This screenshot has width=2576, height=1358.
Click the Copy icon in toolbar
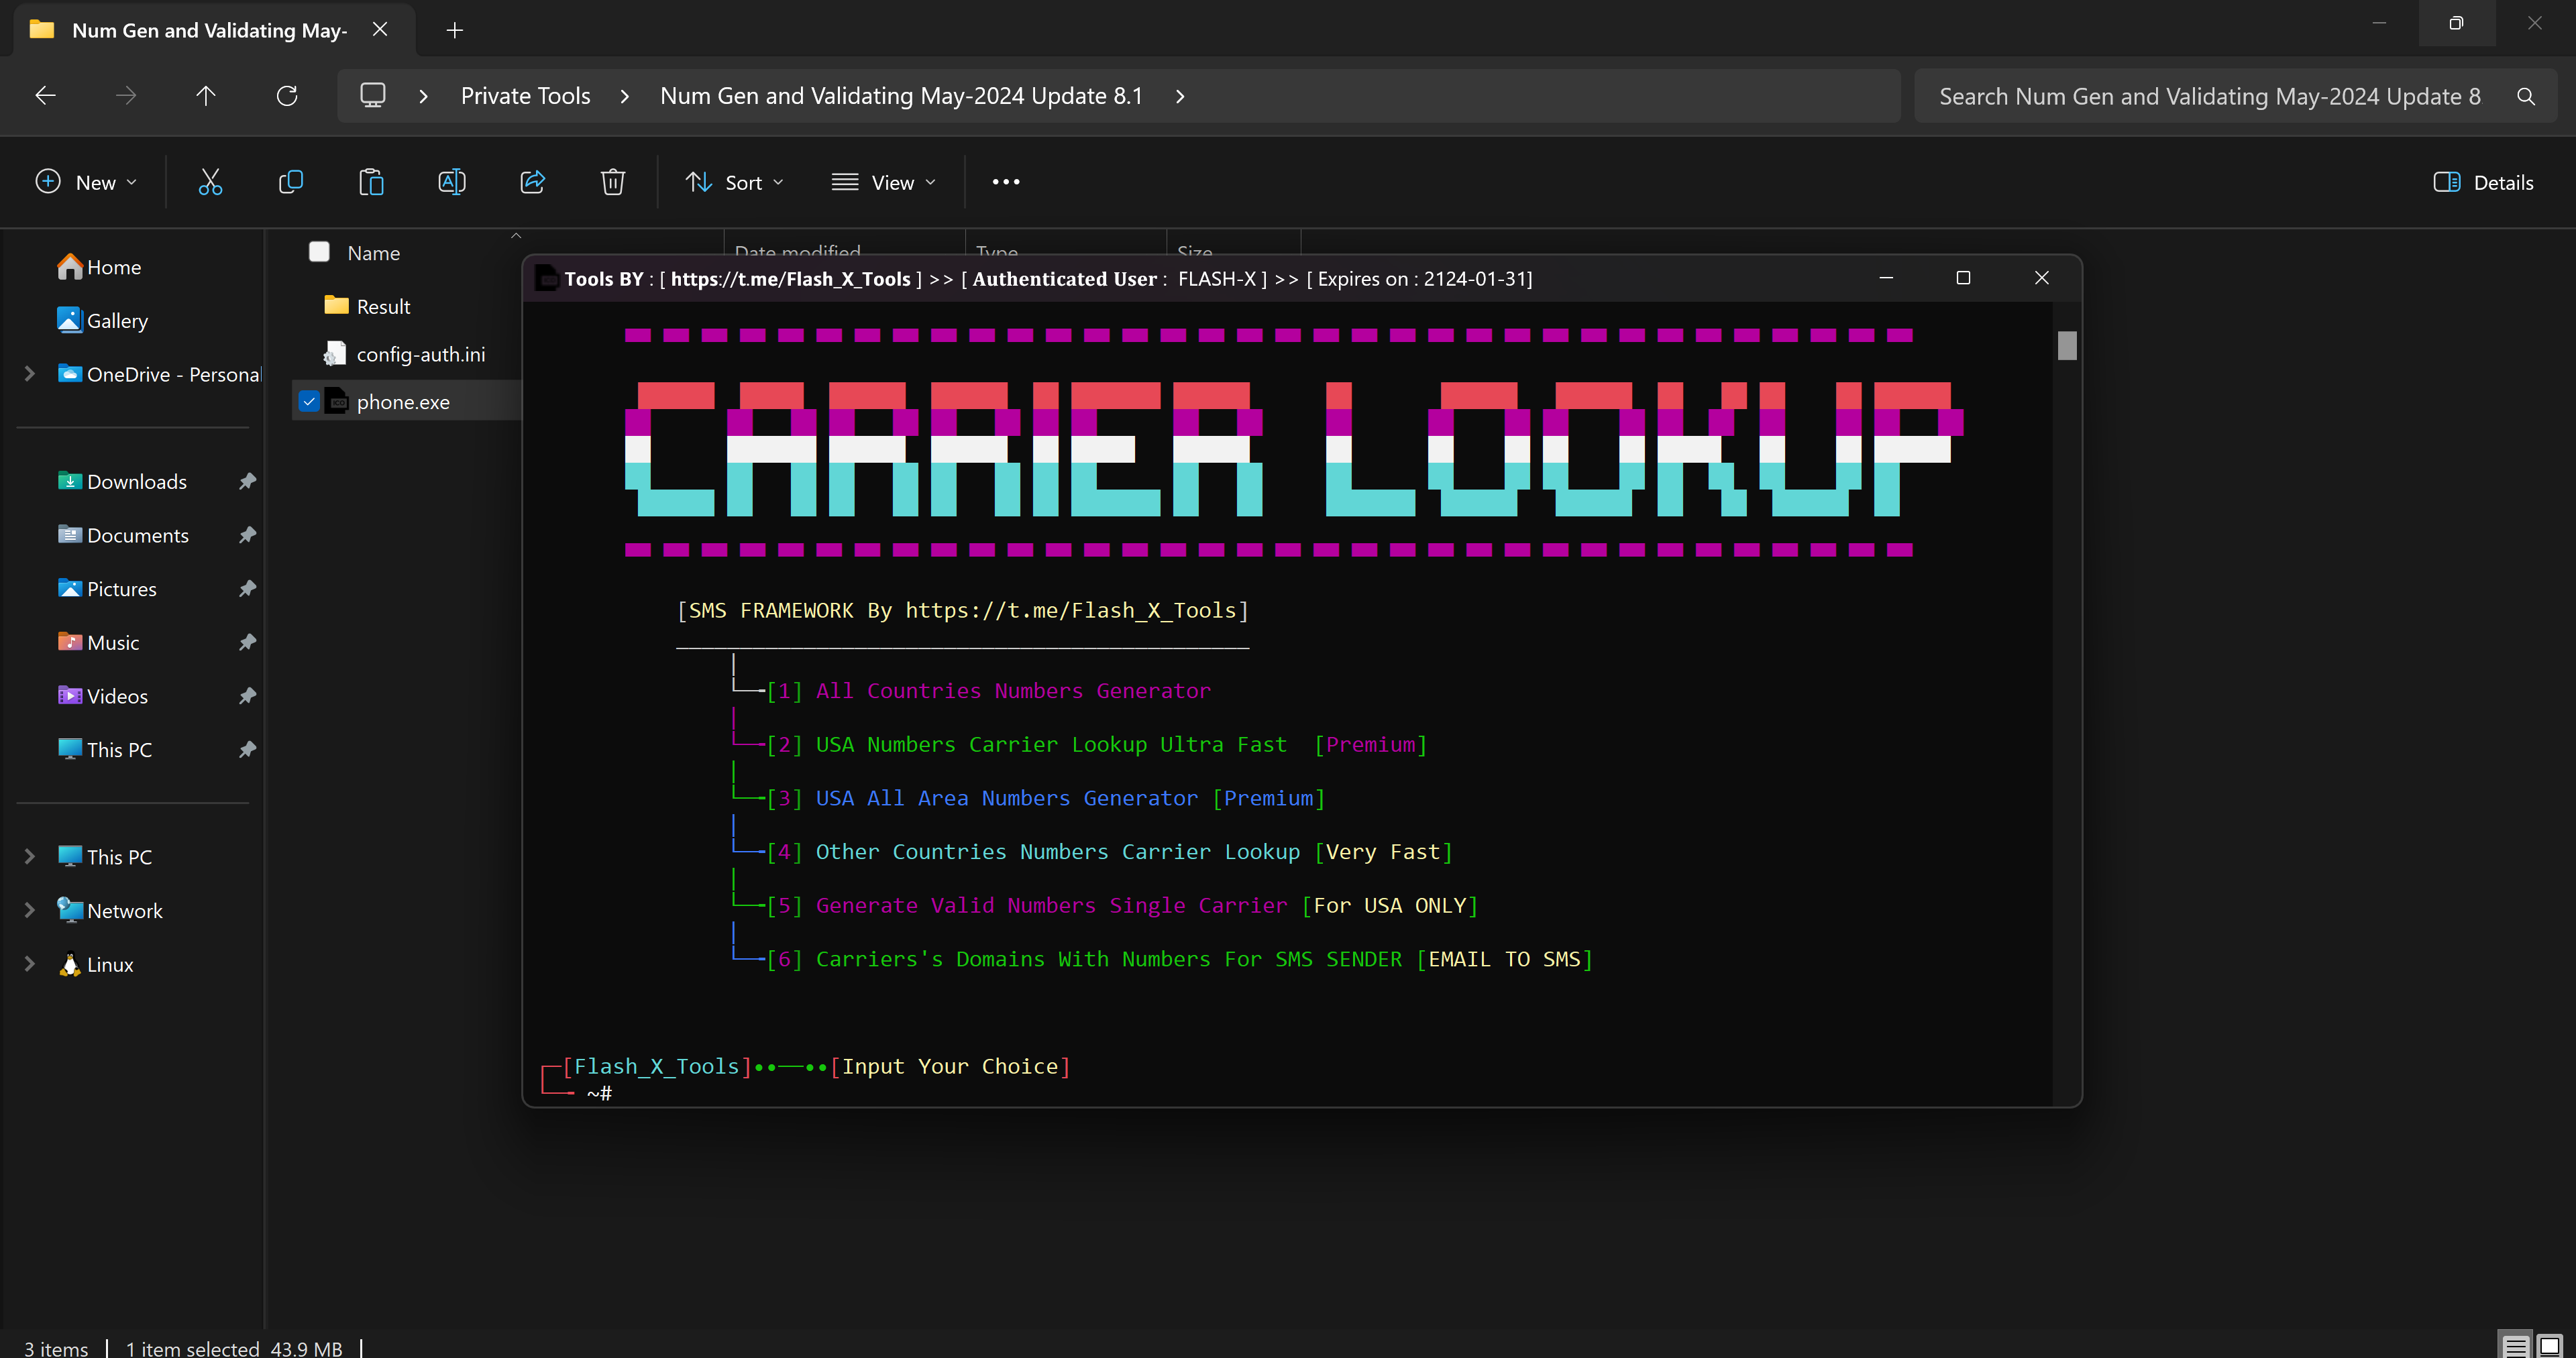point(291,182)
